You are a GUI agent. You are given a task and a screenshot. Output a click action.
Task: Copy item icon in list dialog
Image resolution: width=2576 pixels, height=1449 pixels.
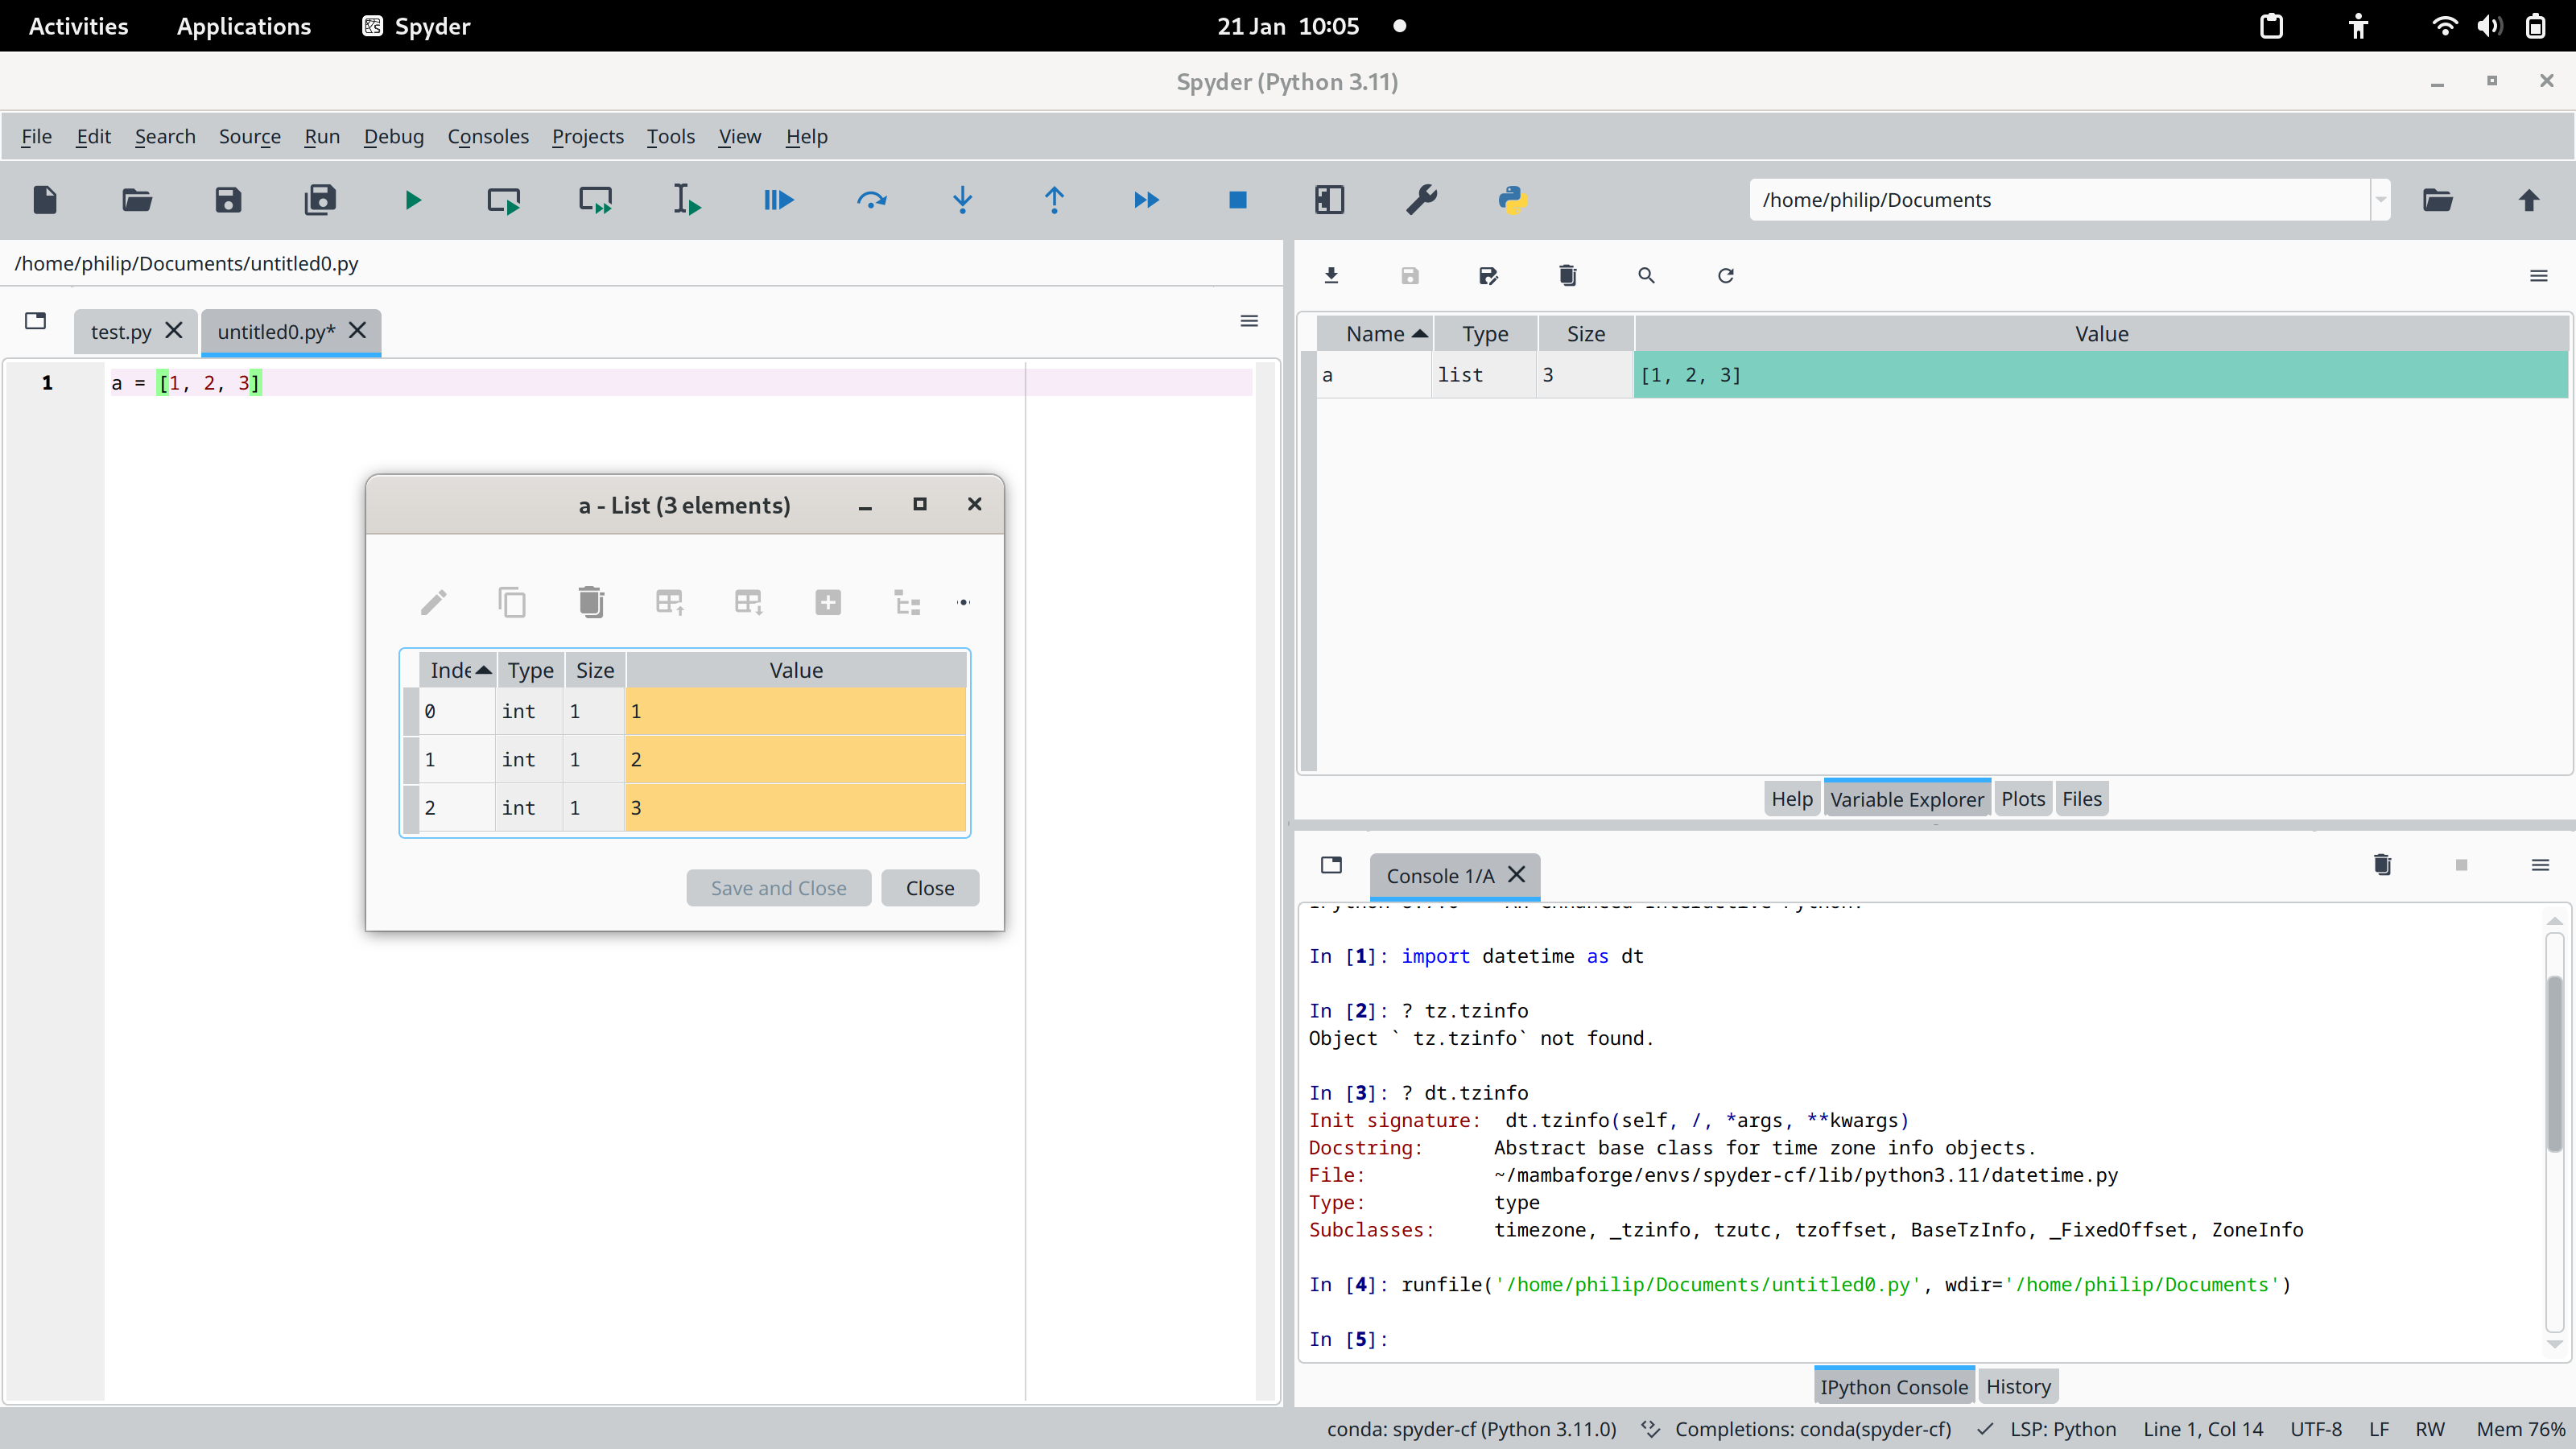512,602
